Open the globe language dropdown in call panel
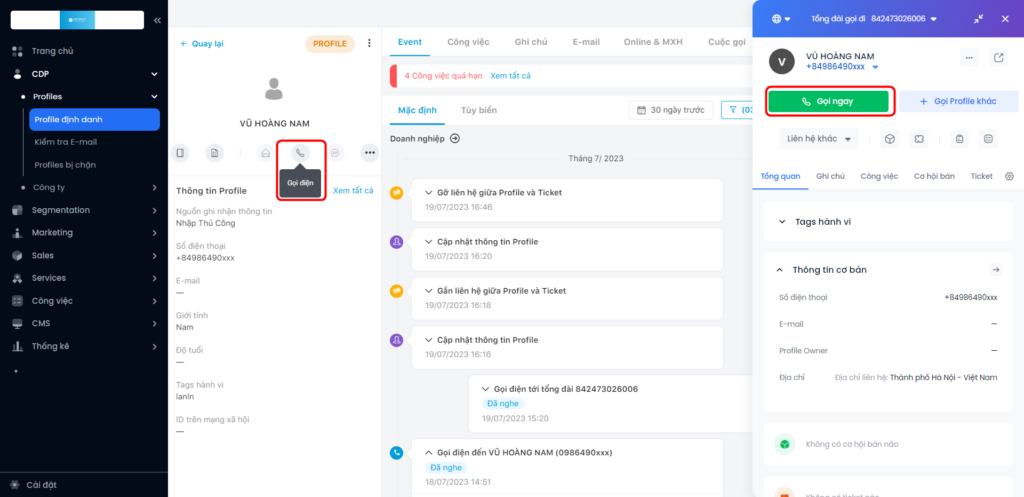 pos(781,19)
